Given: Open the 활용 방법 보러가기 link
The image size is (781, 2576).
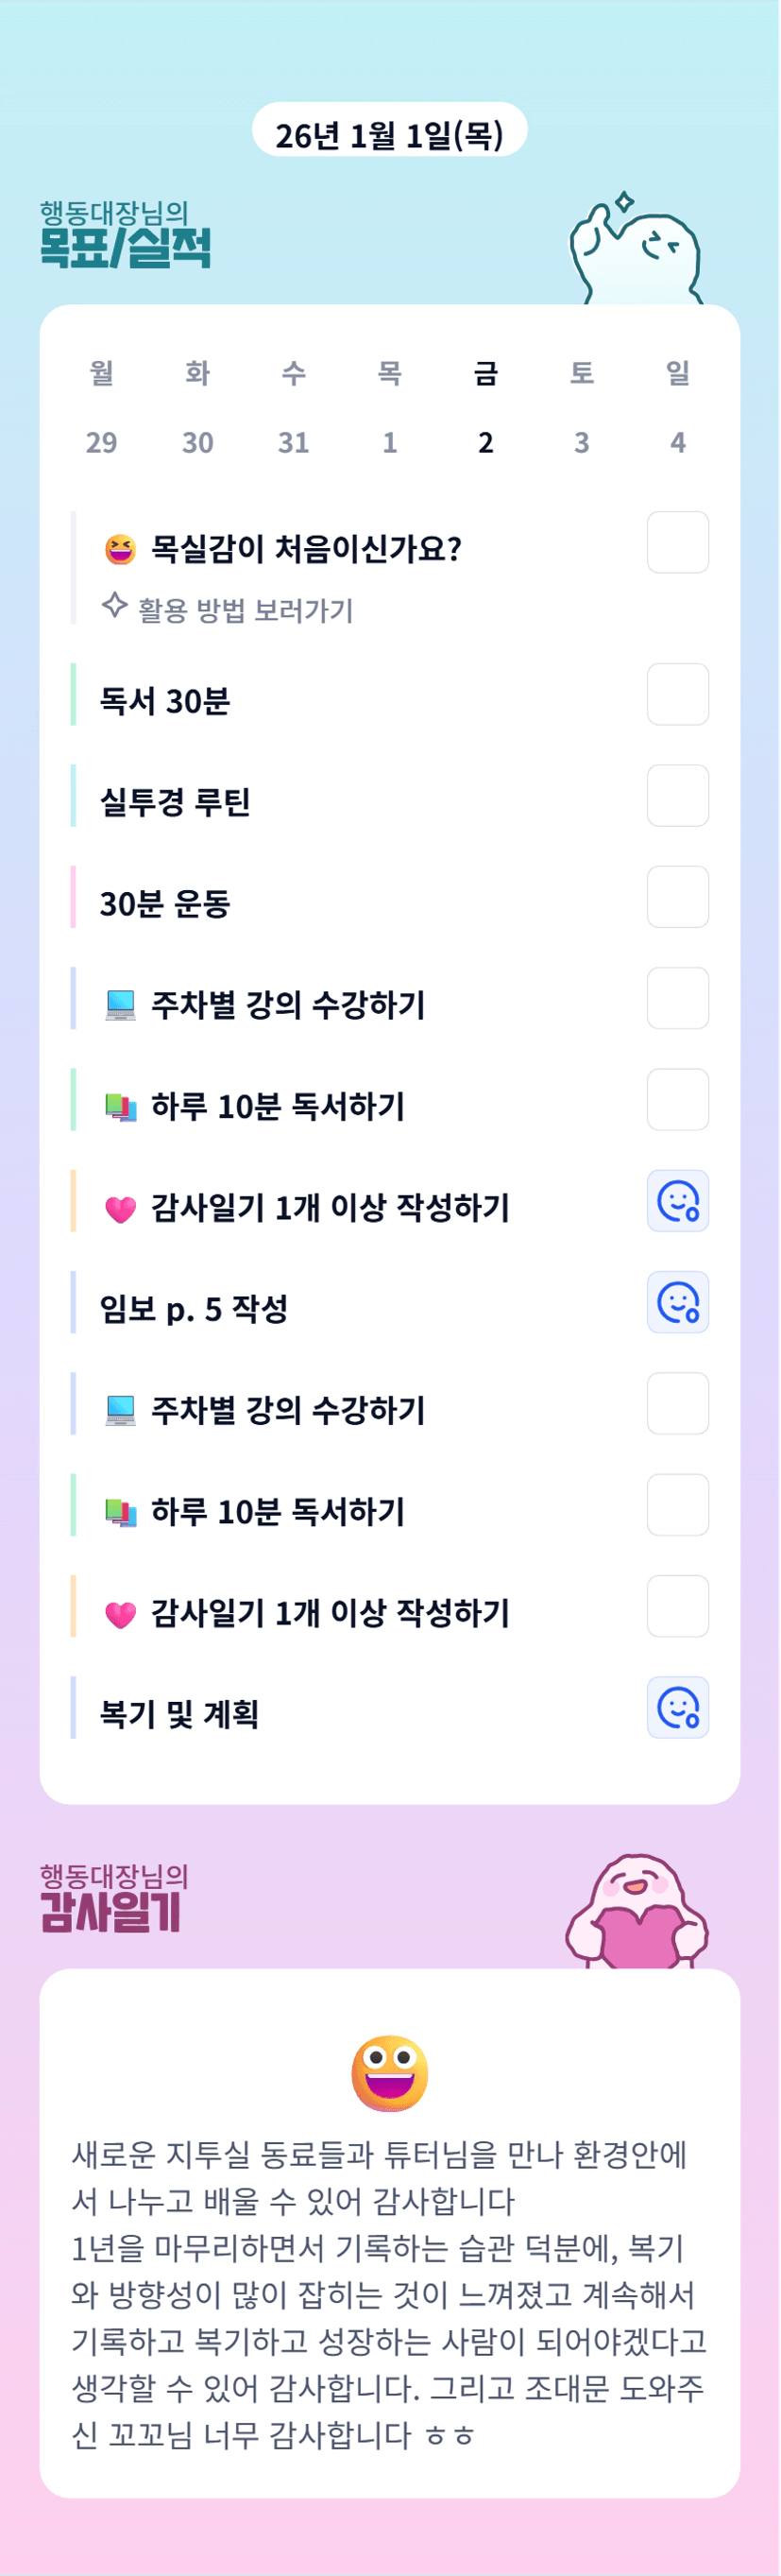Looking at the screenshot, I should (x=246, y=610).
